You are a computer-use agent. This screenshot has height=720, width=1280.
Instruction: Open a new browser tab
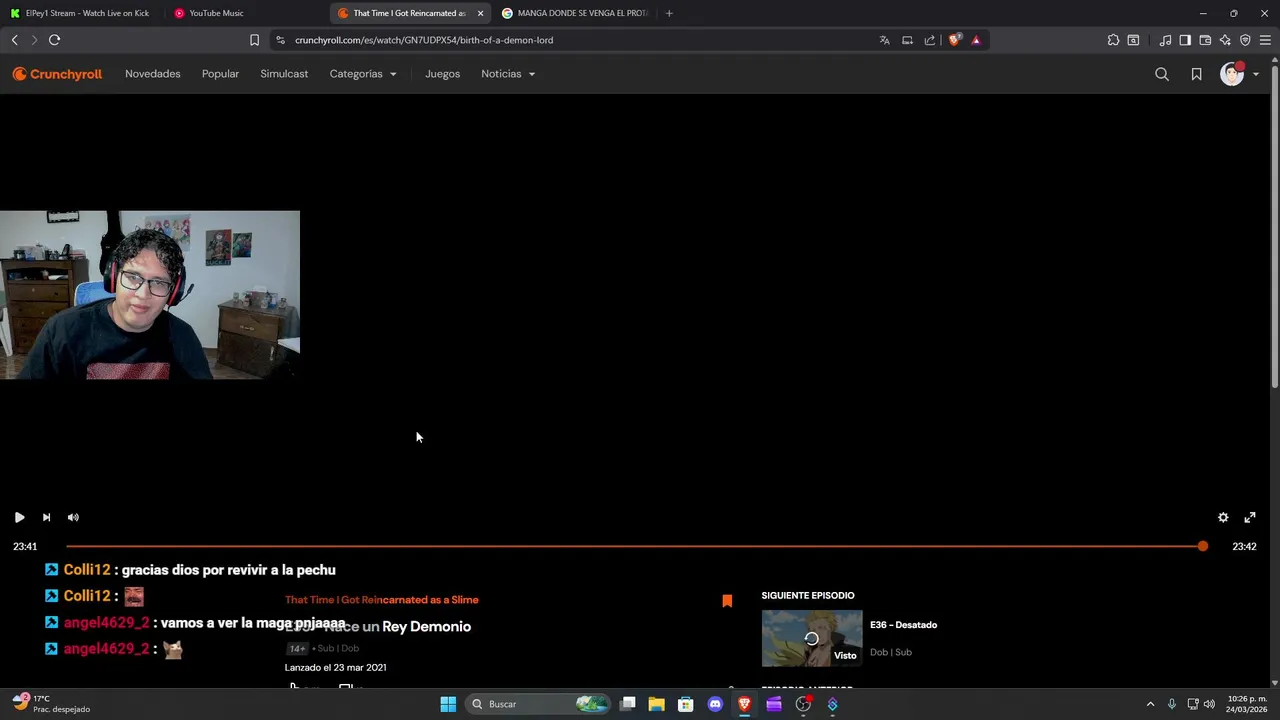pos(669,13)
